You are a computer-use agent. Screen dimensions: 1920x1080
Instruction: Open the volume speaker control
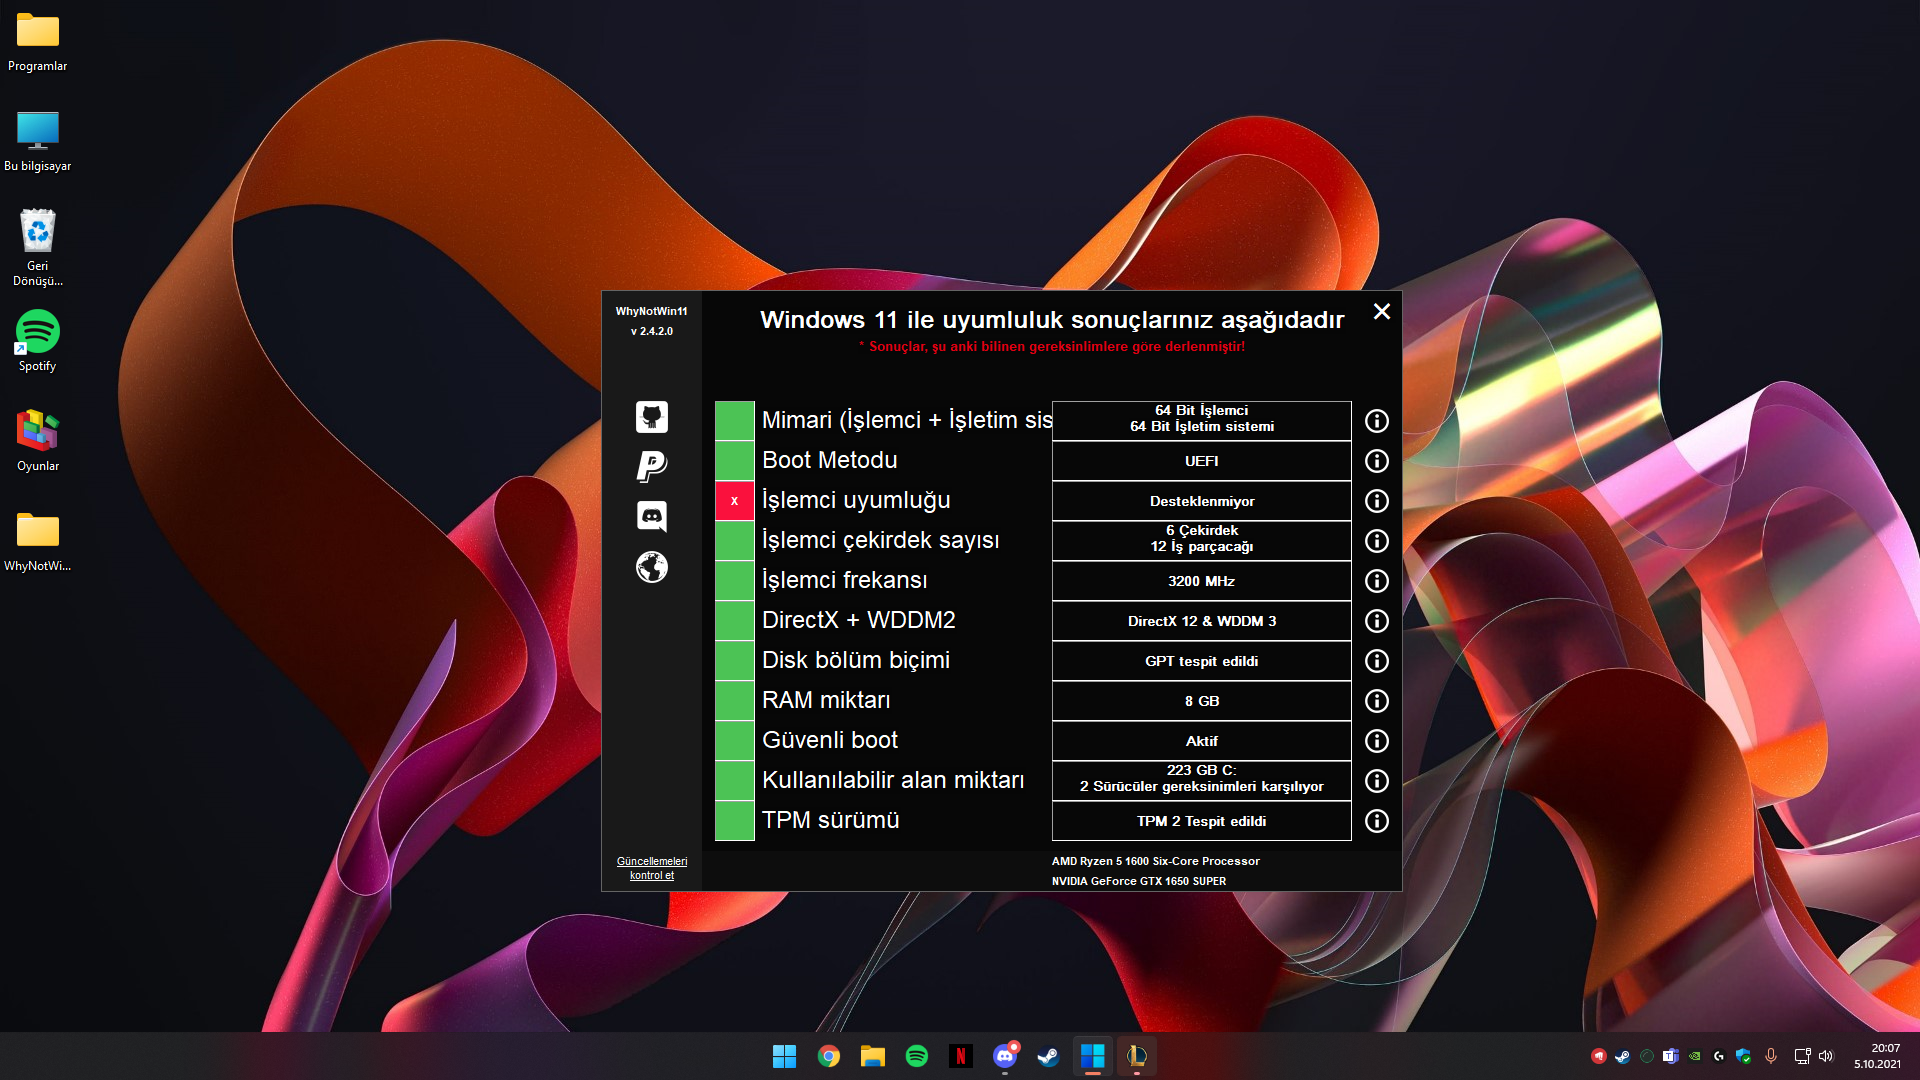pyautogui.click(x=1826, y=1056)
